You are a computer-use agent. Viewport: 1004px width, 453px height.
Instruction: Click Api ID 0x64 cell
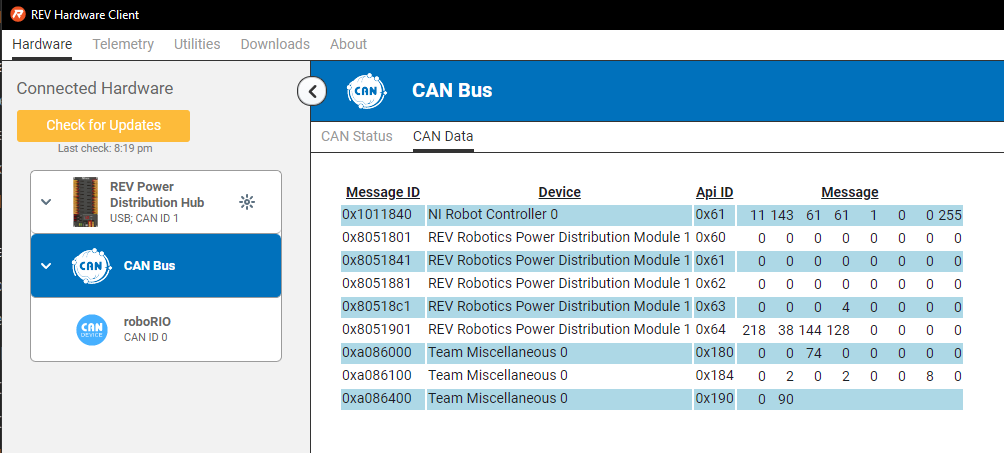(713, 329)
